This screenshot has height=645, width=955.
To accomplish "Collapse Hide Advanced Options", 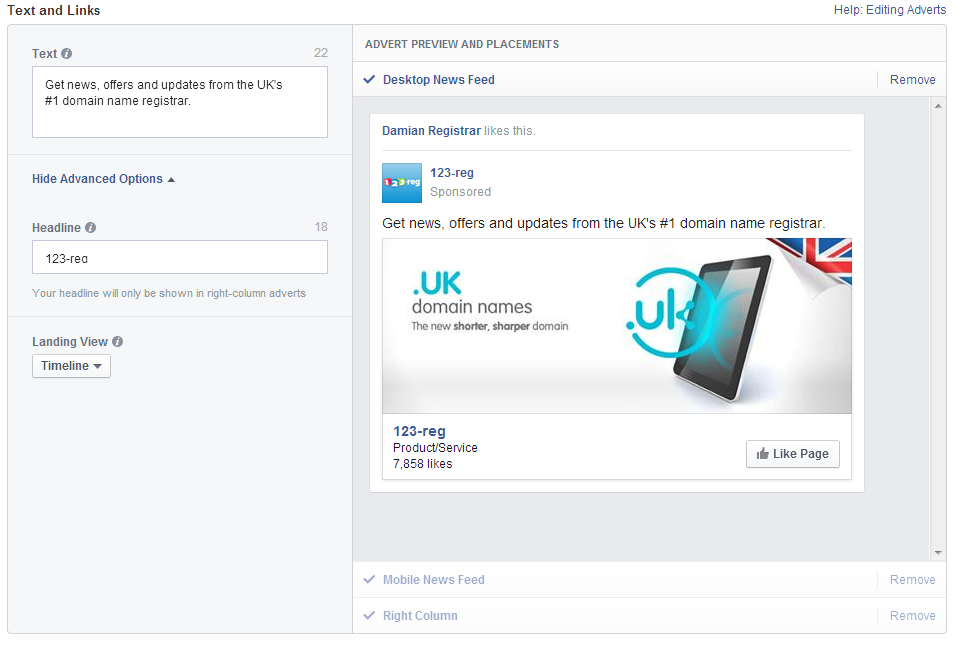I will (103, 179).
